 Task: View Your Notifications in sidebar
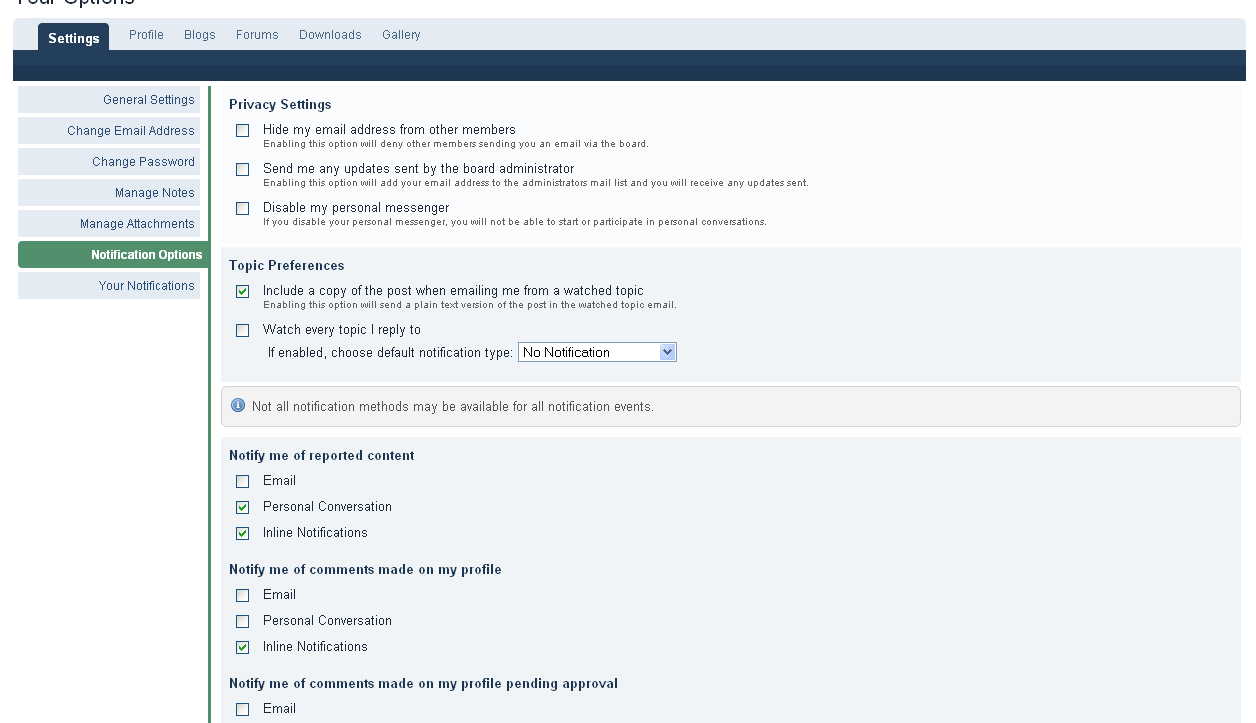[146, 286]
